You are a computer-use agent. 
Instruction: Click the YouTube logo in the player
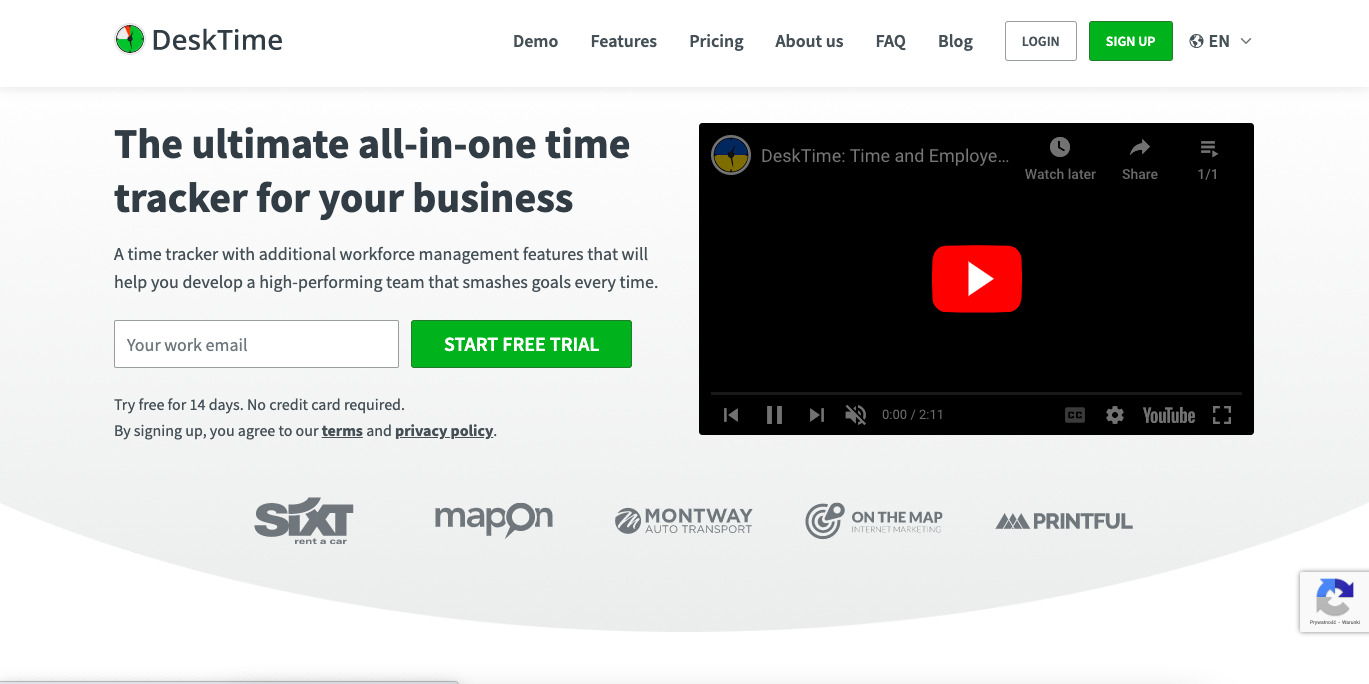point(1169,415)
